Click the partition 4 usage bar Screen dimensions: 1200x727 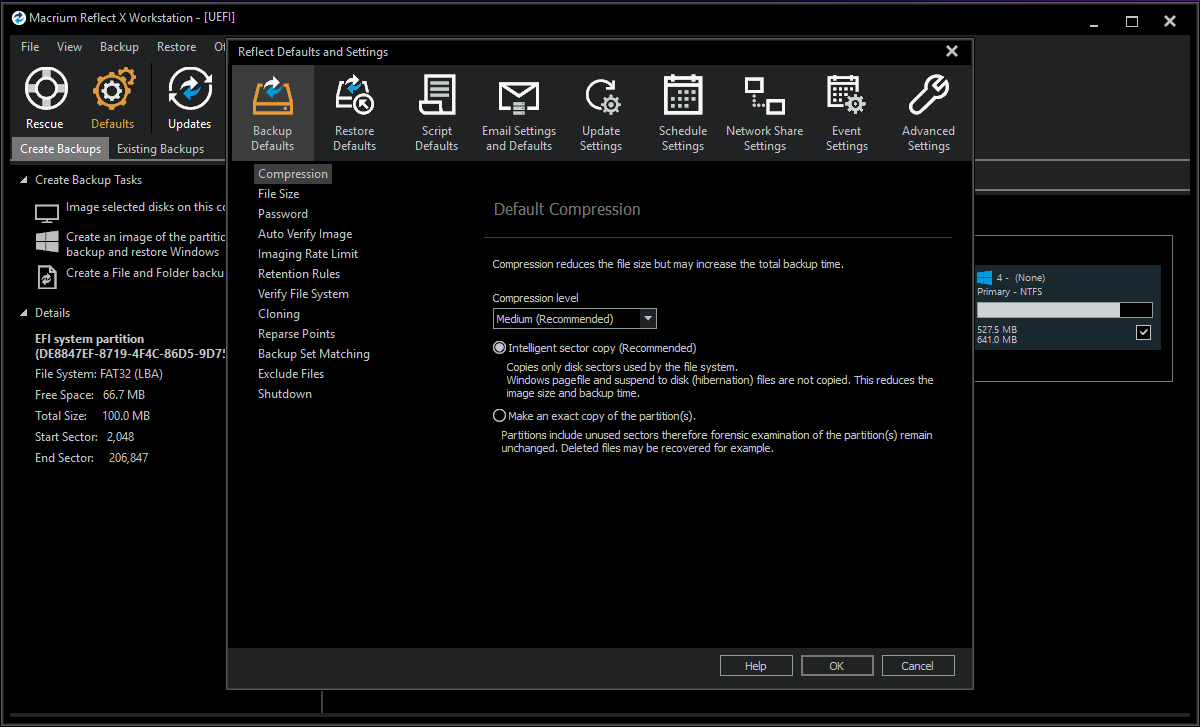pyautogui.click(x=1064, y=310)
